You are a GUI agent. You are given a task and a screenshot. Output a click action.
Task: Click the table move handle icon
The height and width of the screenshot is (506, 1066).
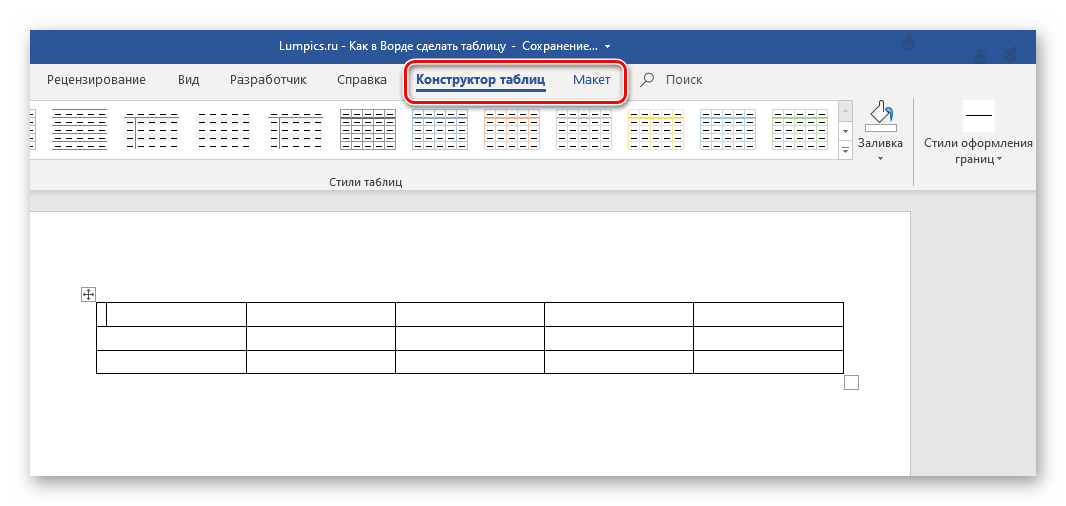[x=89, y=294]
